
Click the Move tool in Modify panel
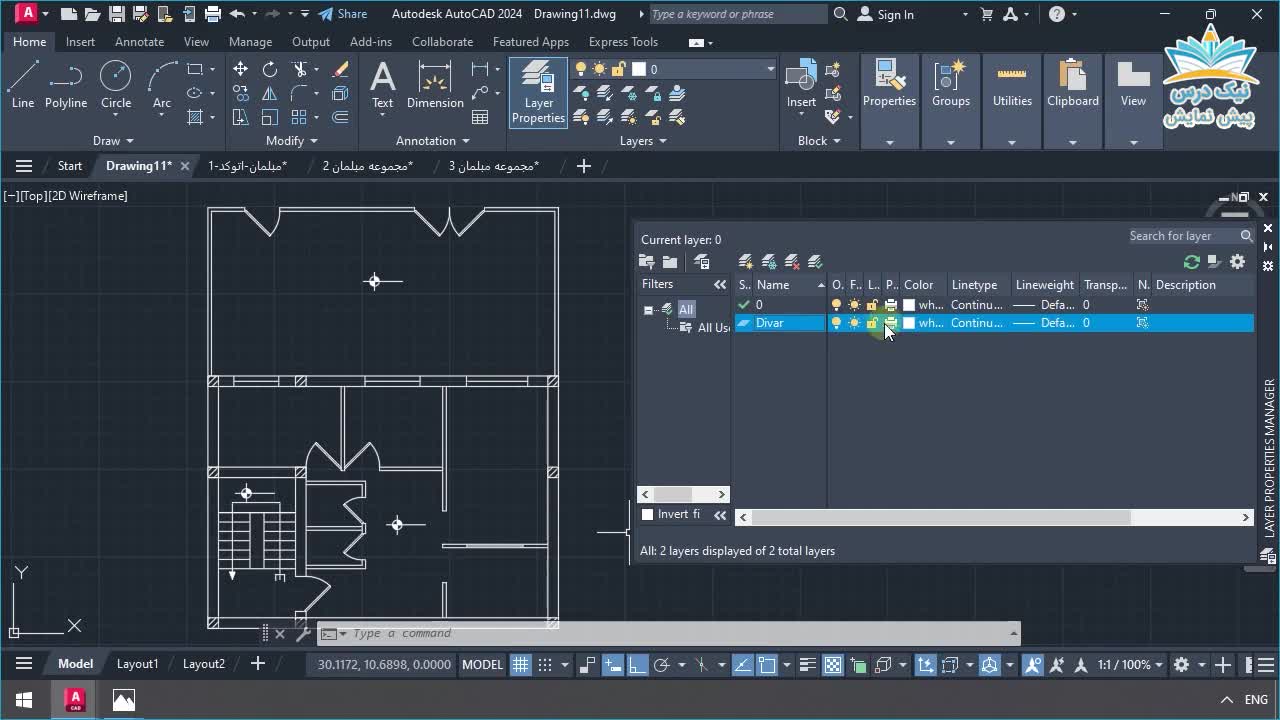[x=240, y=69]
